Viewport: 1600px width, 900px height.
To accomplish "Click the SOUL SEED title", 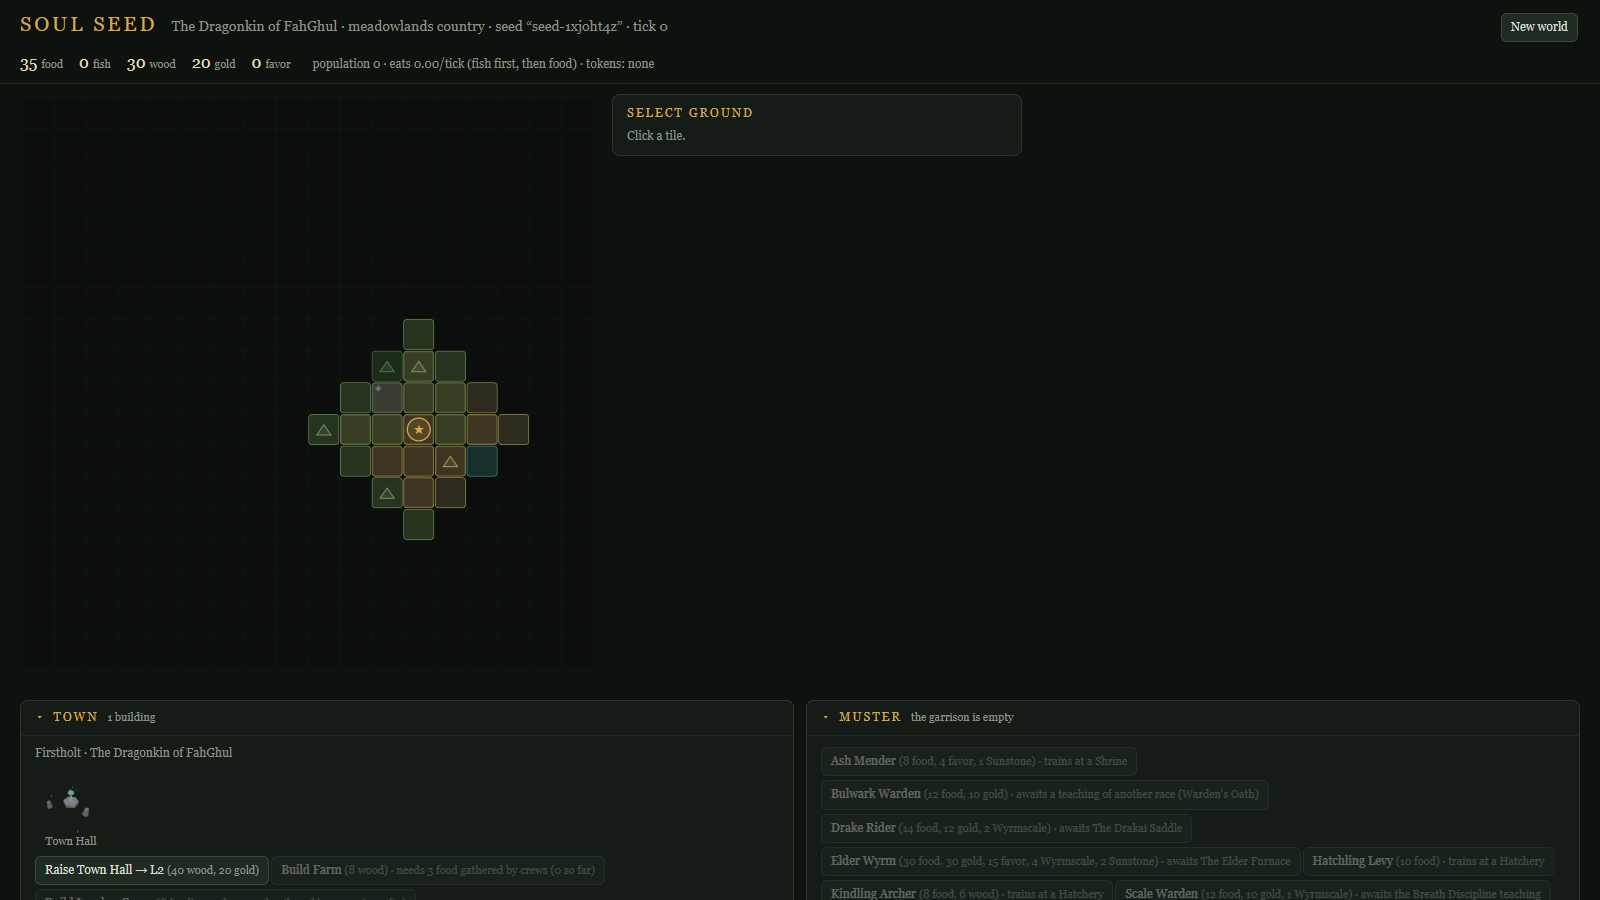I will [x=88, y=25].
